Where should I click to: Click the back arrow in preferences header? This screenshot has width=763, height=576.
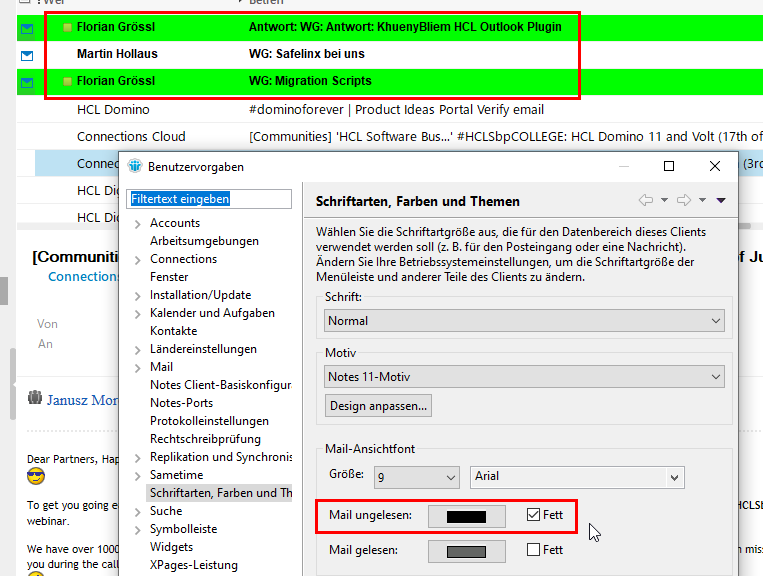pos(646,200)
